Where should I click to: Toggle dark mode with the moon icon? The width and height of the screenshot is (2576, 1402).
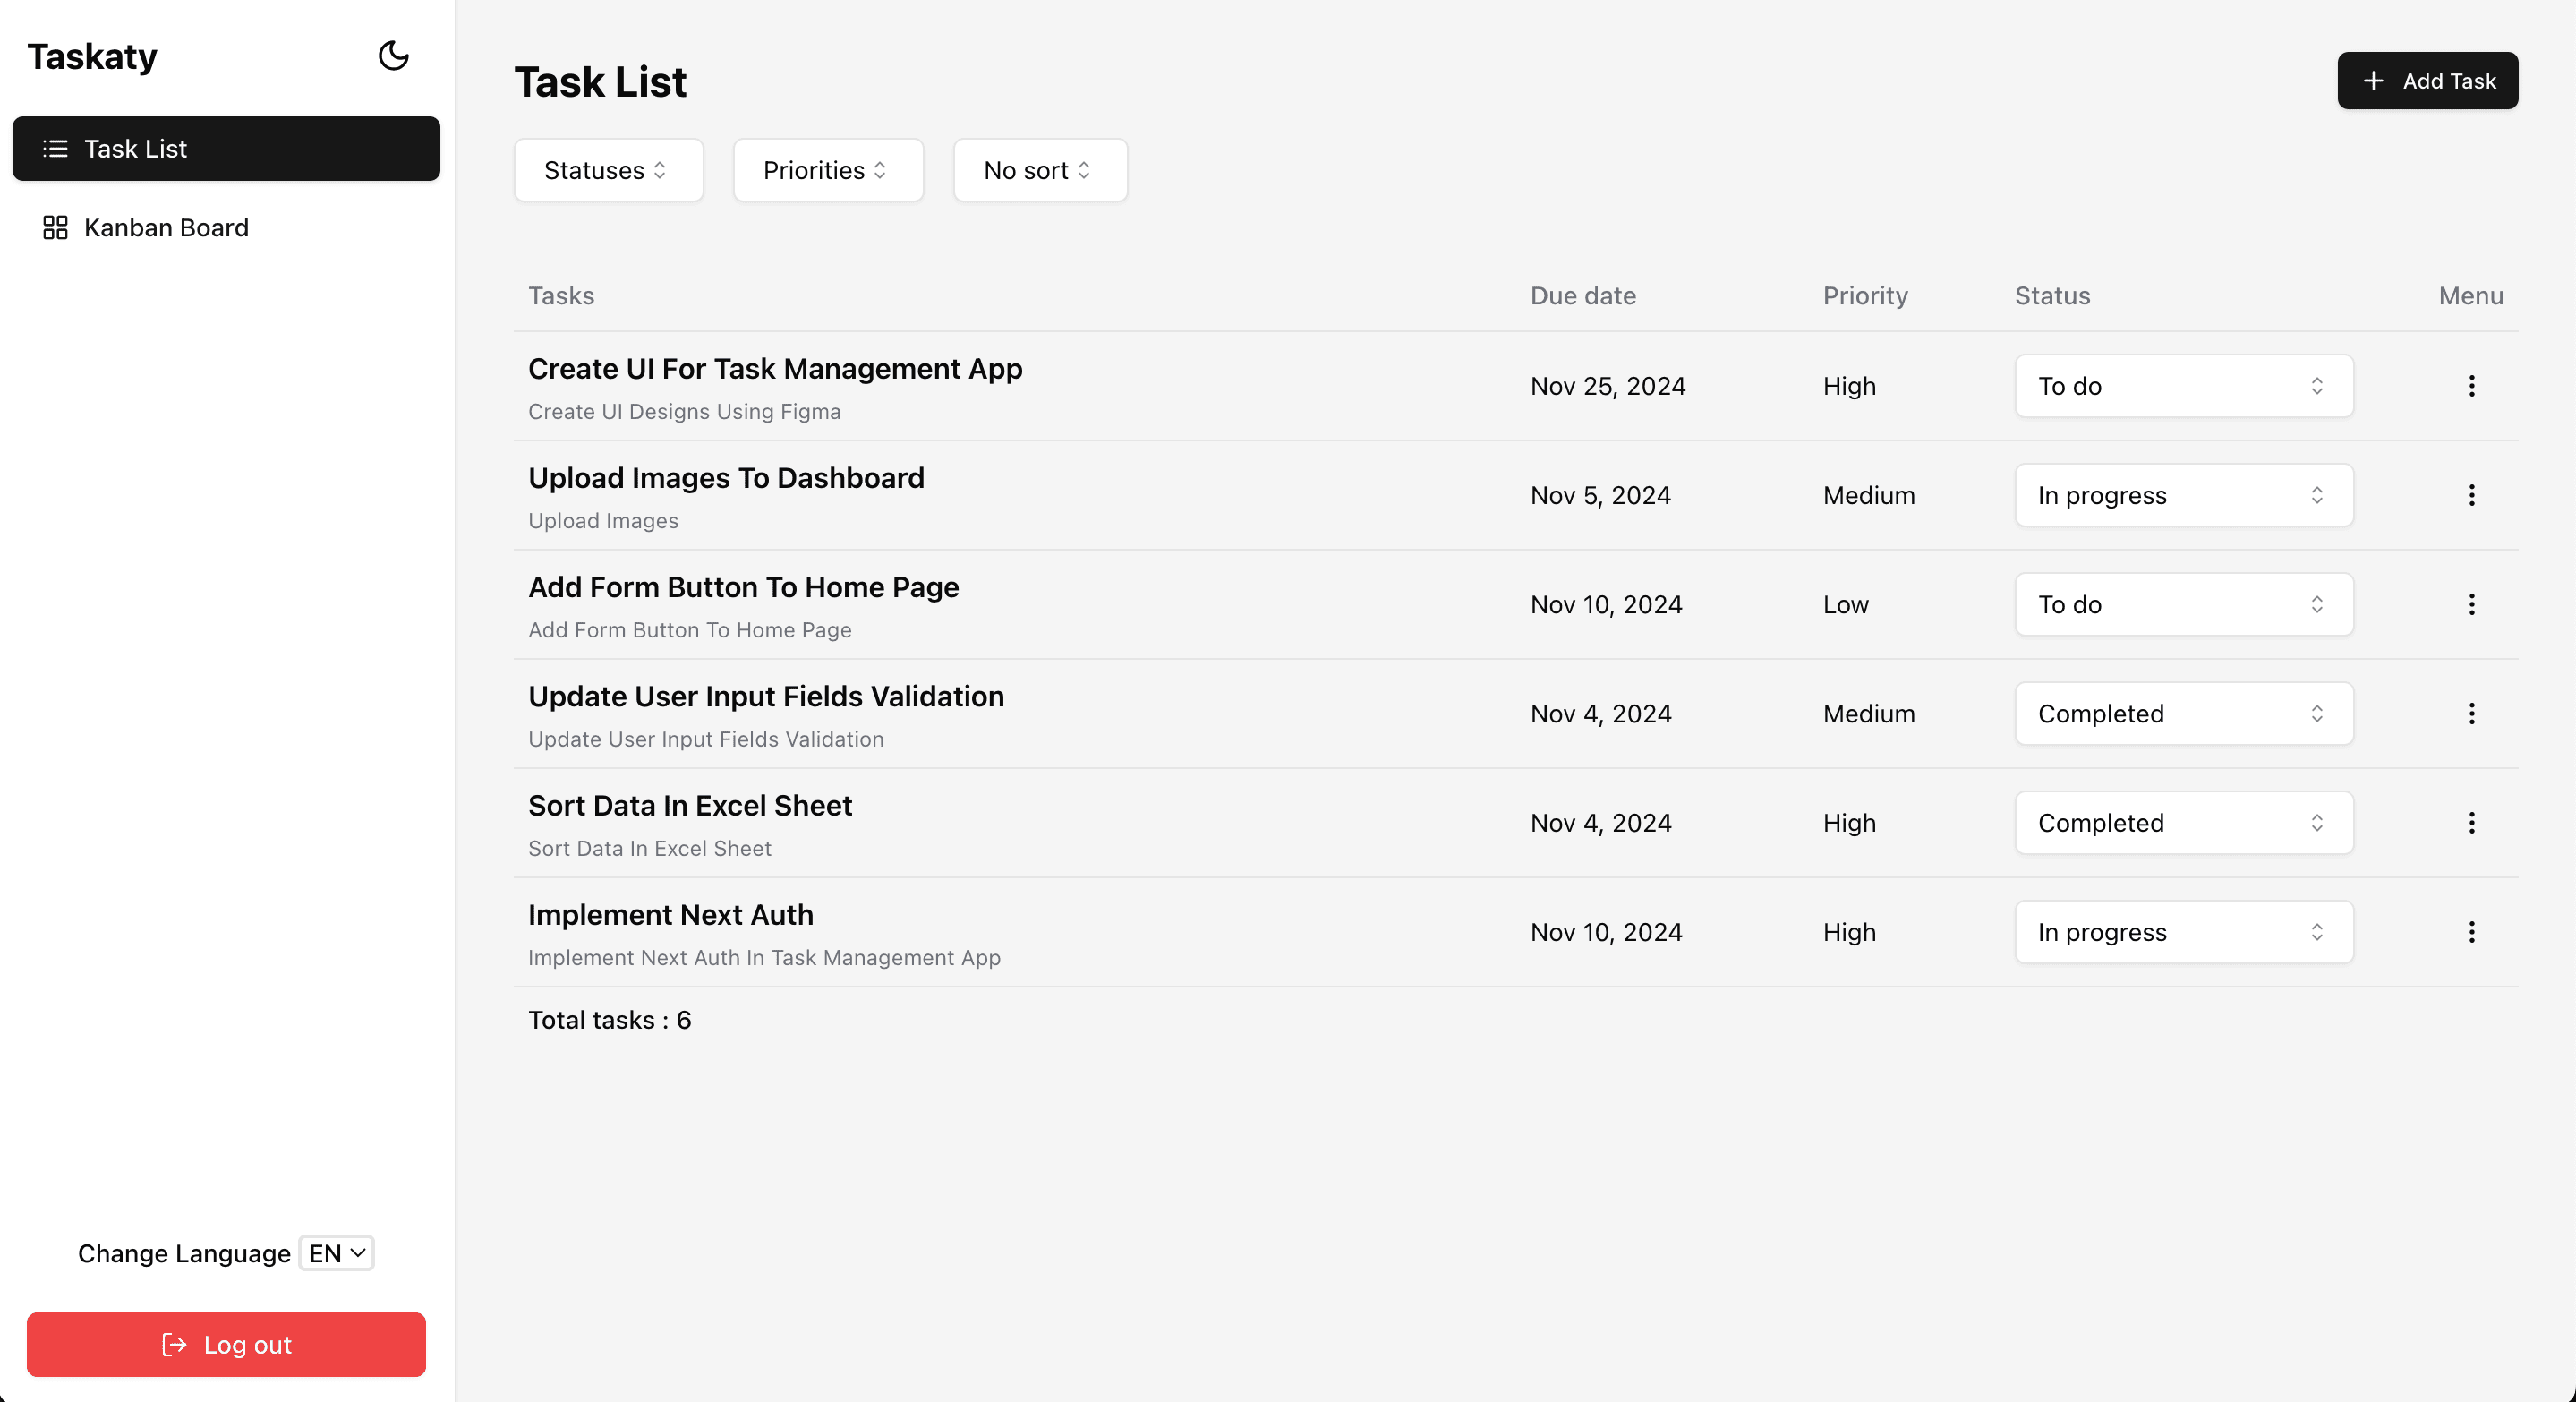click(393, 56)
